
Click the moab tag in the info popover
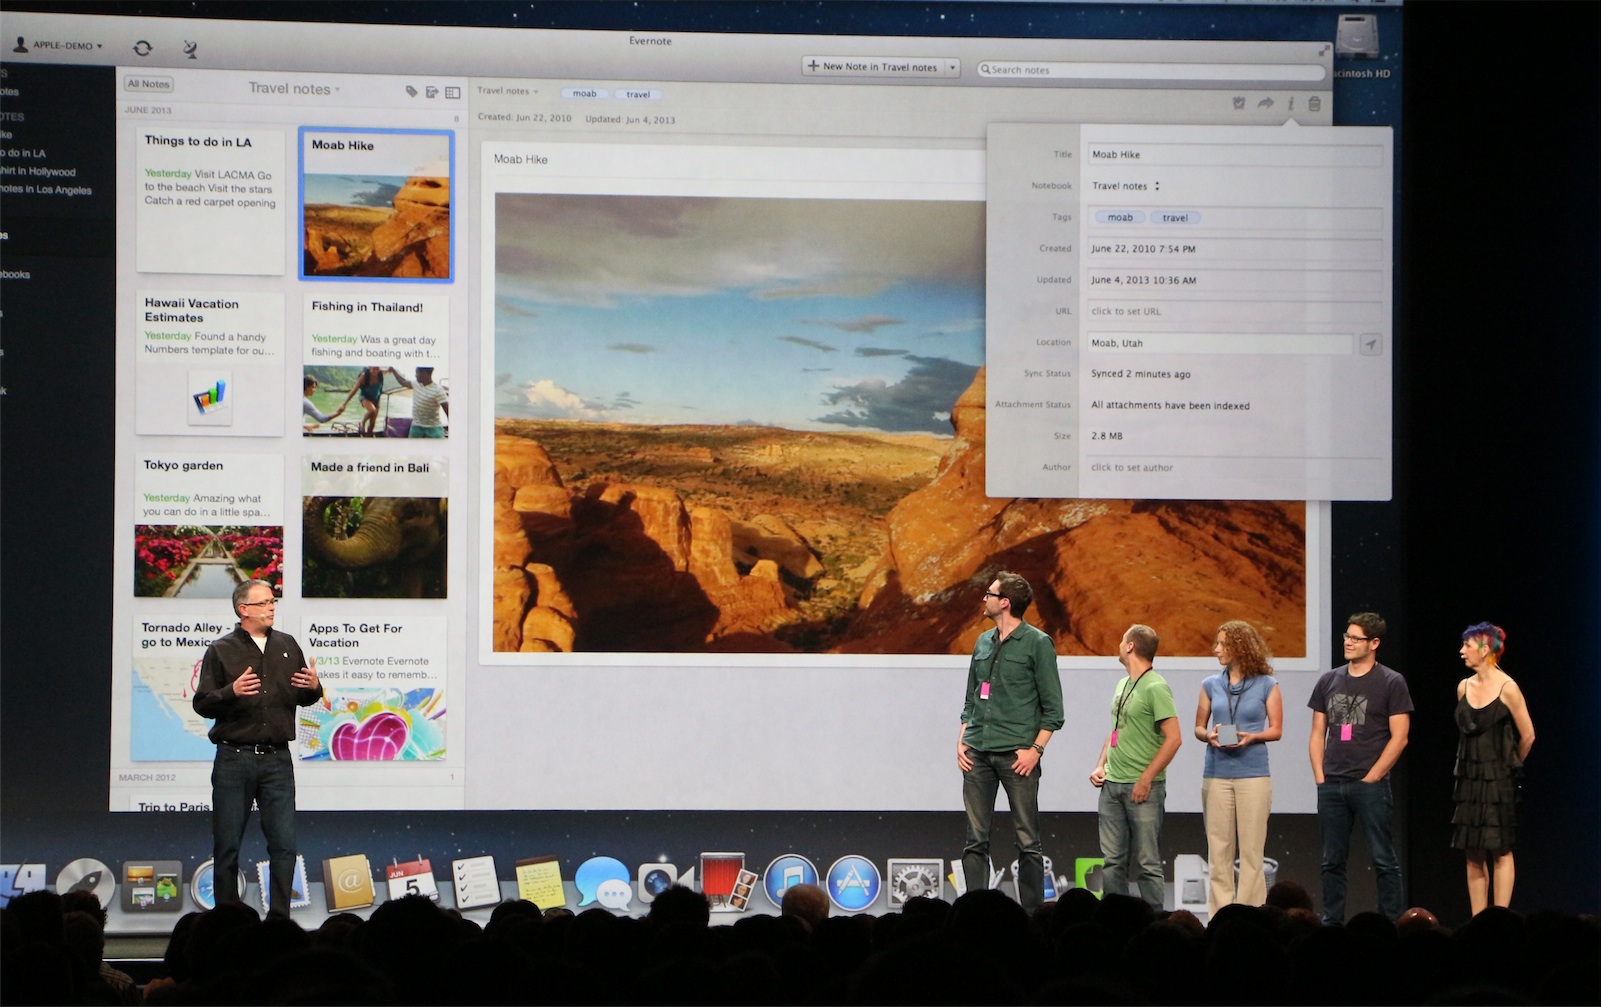(1120, 218)
